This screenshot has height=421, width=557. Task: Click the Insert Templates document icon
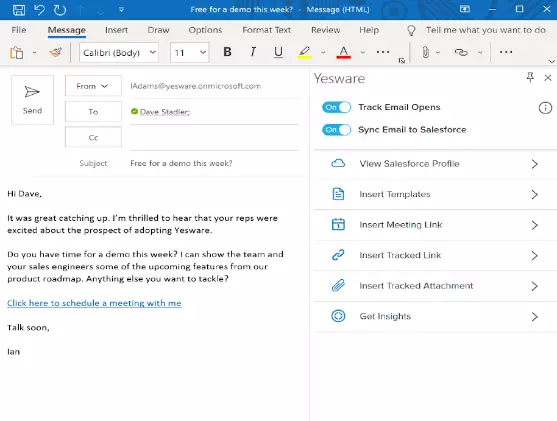point(338,194)
